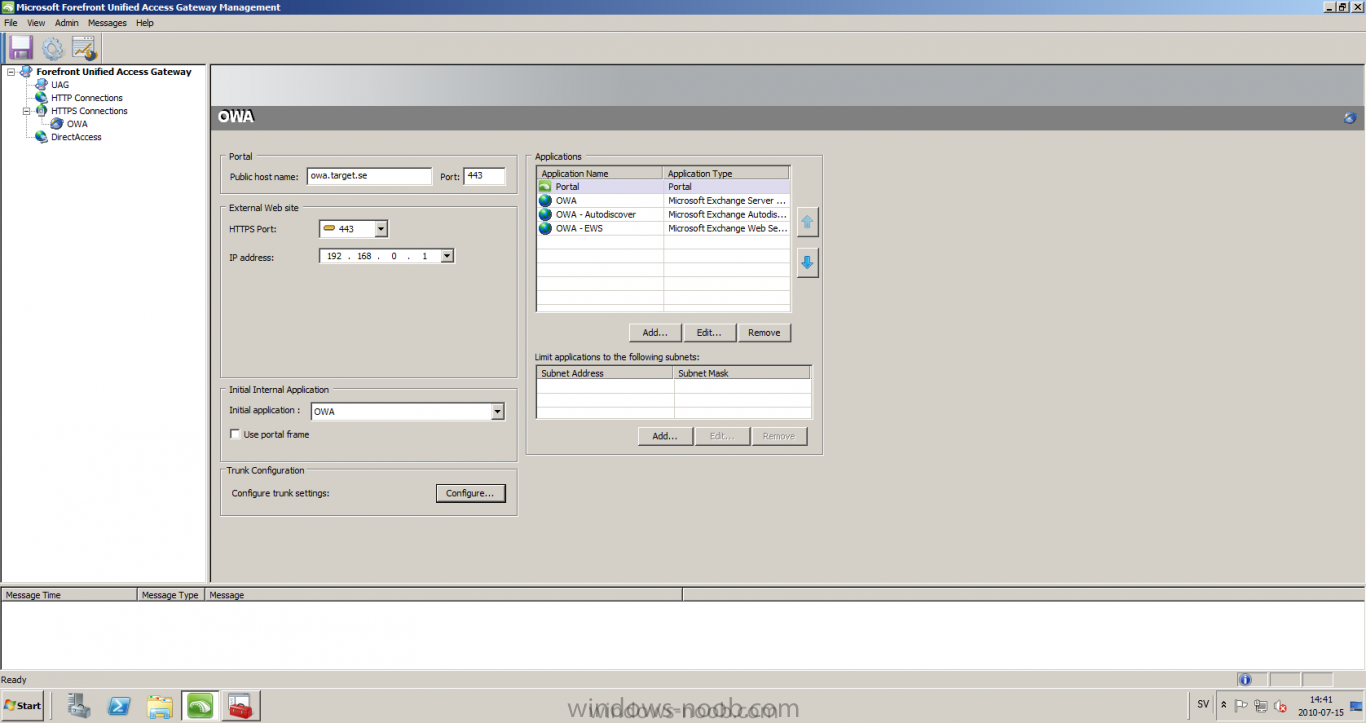Click Edit button under Applications list
The image size is (1366, 723).
pyautogui.click(x=710, y=333)
